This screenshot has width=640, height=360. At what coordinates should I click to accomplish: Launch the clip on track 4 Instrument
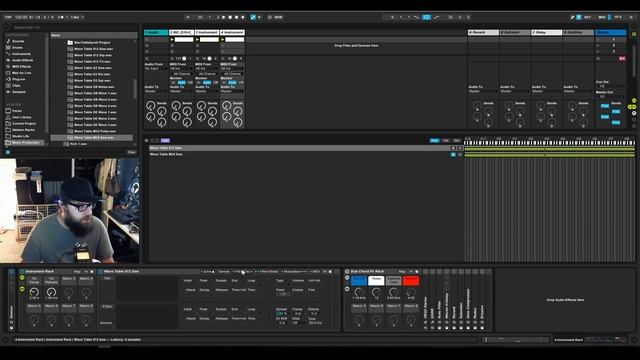[223, 40]
